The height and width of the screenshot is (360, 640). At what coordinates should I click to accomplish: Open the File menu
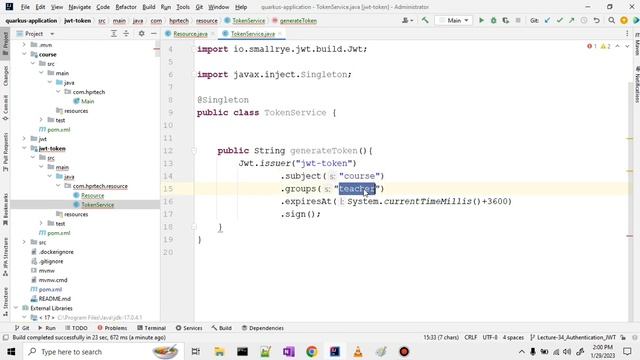pyautogui.click(x=25, y=7)
